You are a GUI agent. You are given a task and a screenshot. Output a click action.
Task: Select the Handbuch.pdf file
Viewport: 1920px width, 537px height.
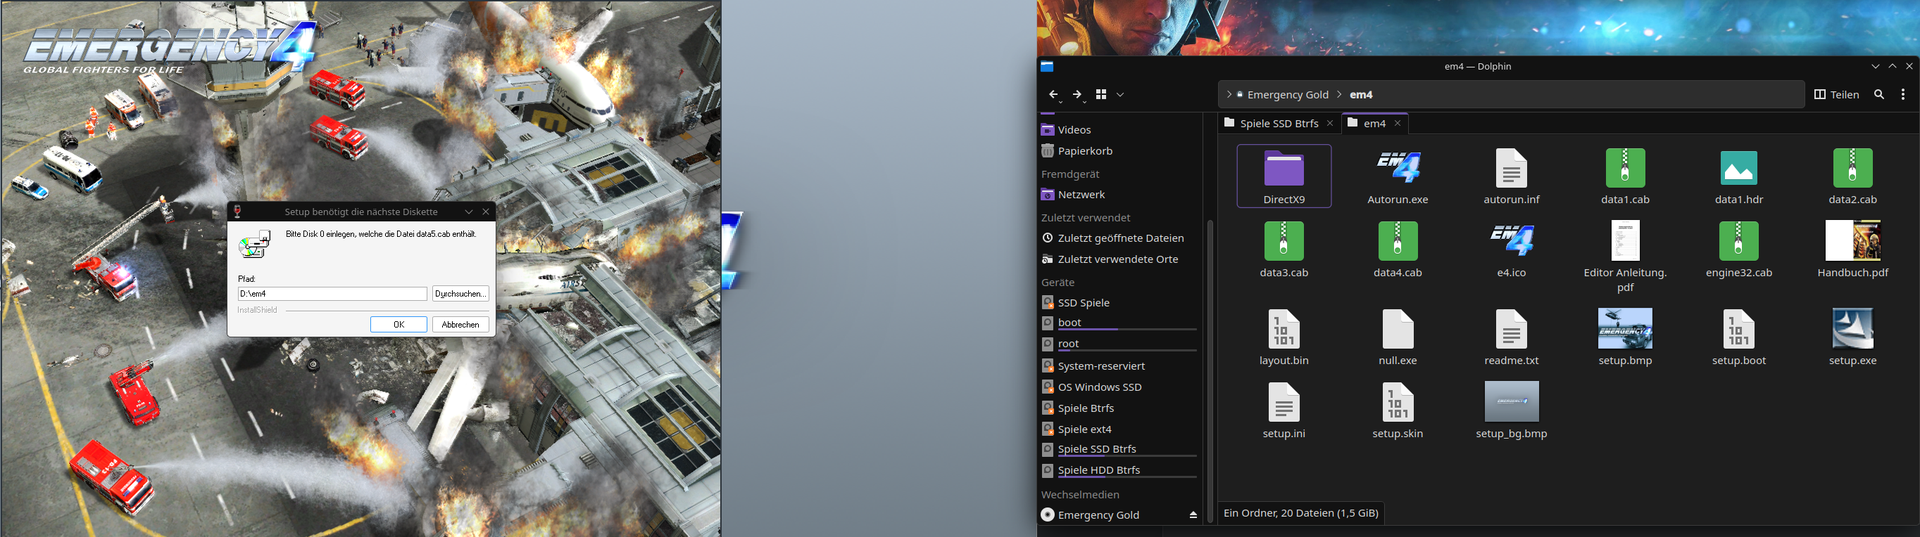coord(1853,249)
